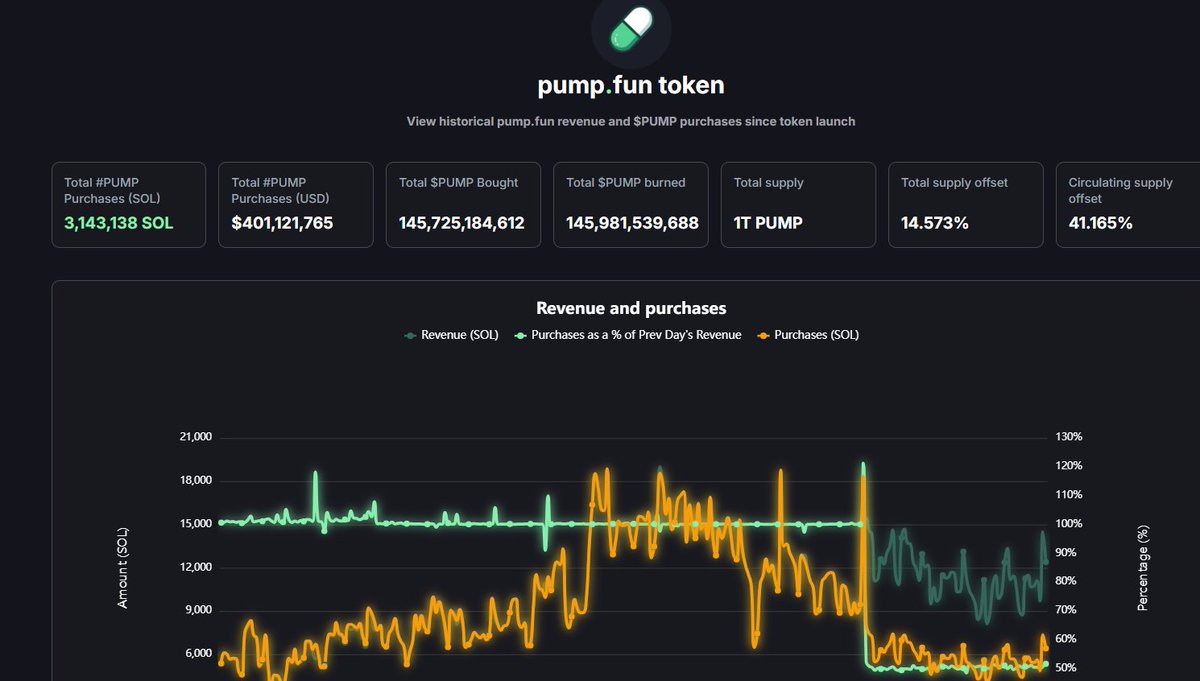Click the 100% right-axis label
Viewport: 1200px width, 681px height.
click(1069, 523)
